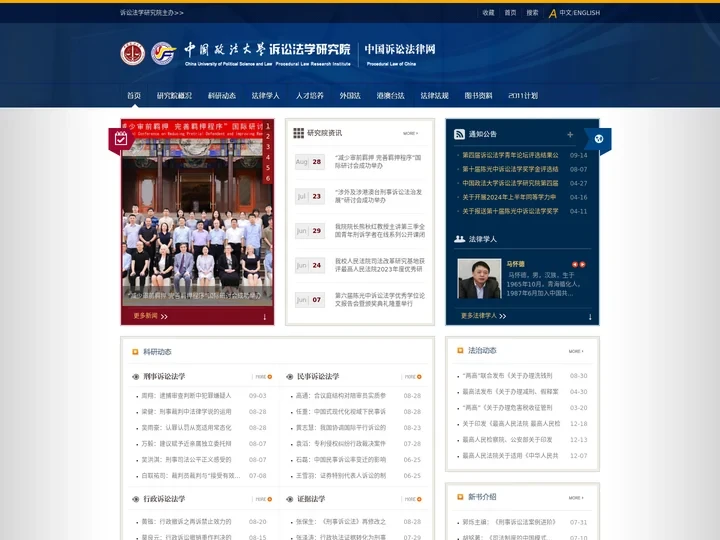Open the 研究院概况 navigation item

pyautogui.click(x=174, y=96)
